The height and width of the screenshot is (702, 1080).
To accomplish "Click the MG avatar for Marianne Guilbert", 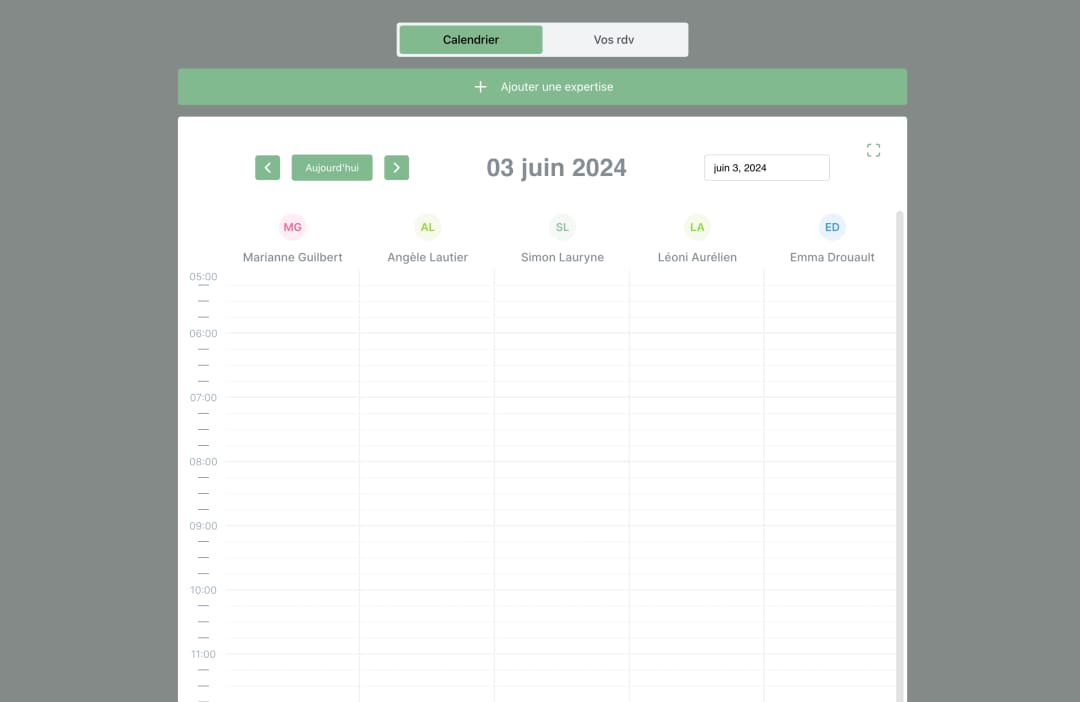I will (x=292, y=227).
